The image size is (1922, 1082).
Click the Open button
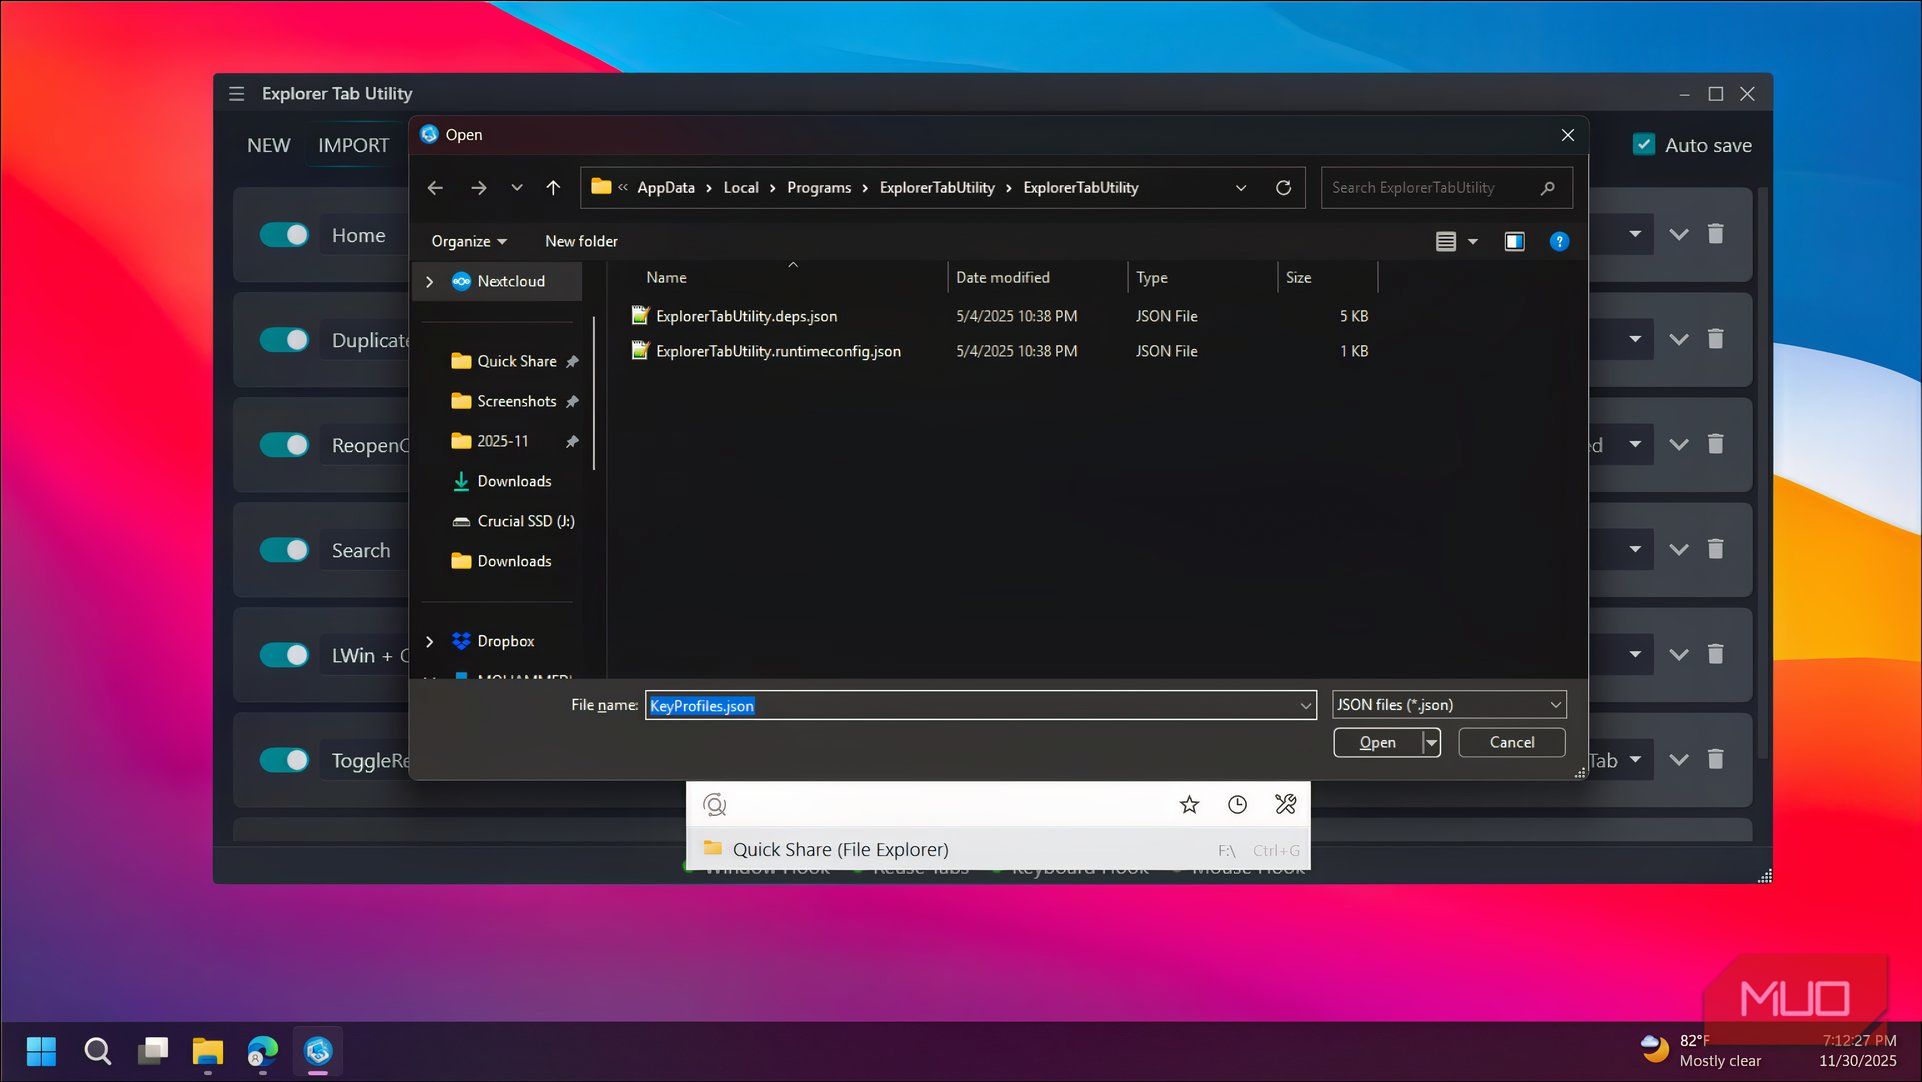(x=1377, y=742)
